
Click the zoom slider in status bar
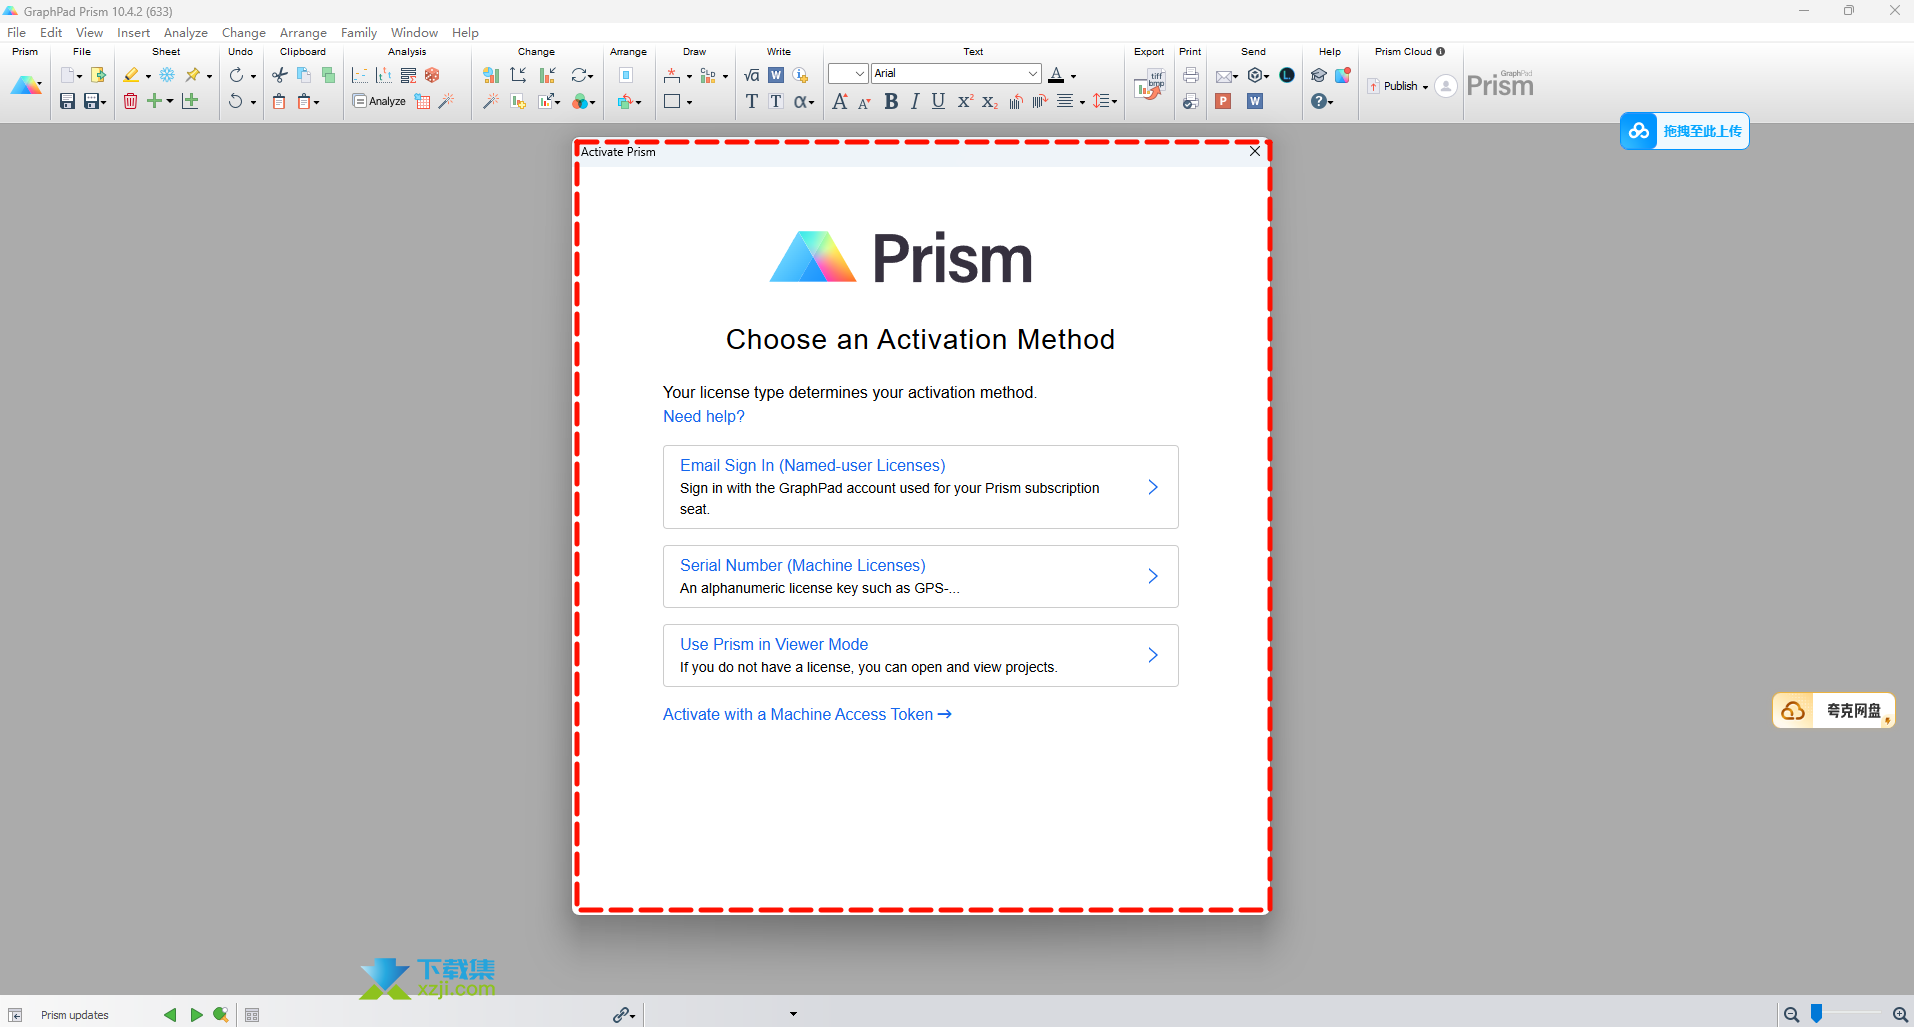(1817, 1014)
